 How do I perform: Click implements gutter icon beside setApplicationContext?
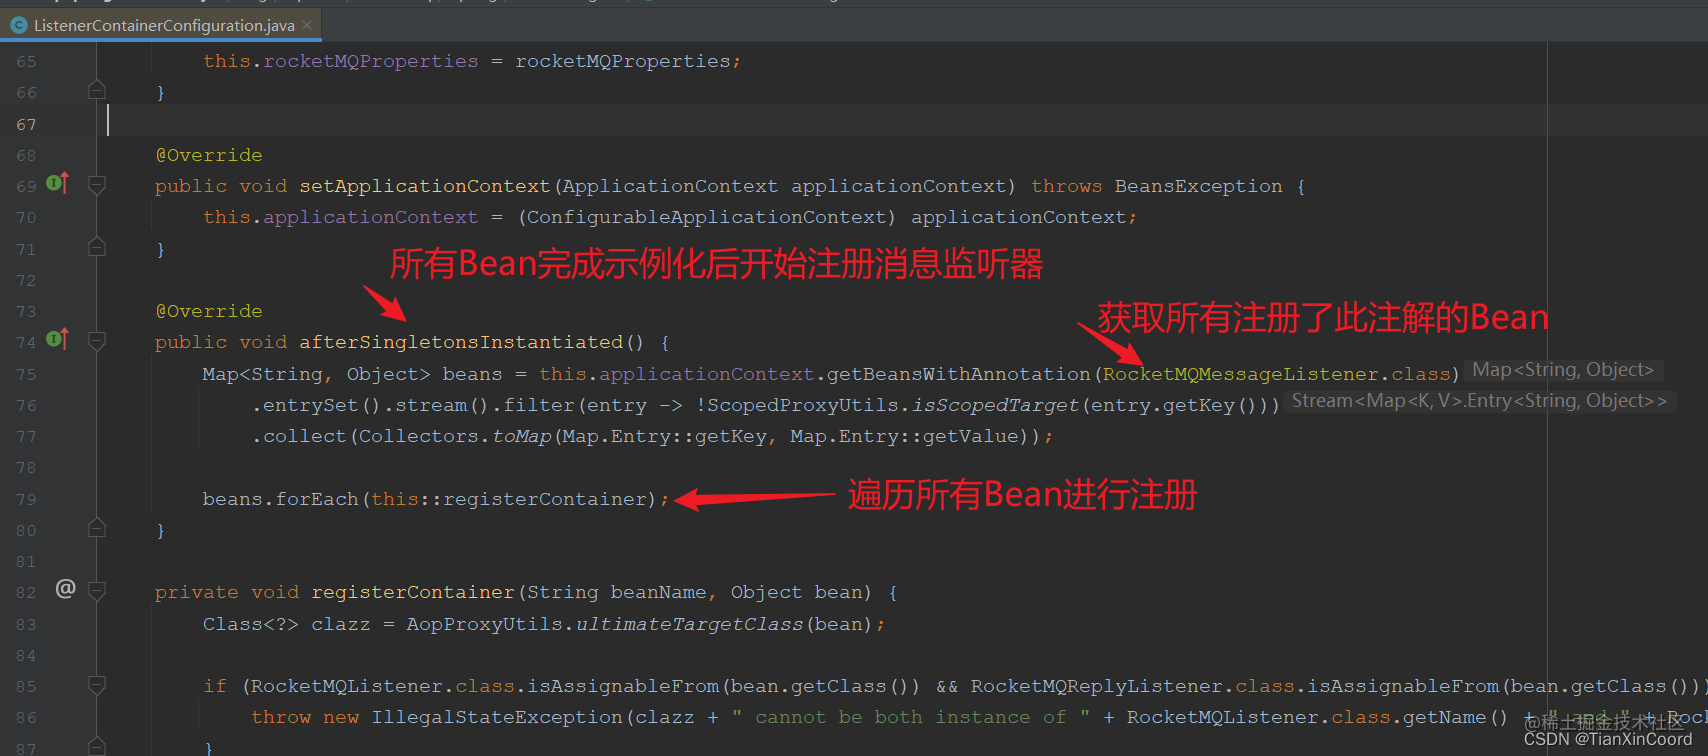(x=57, y=184)
